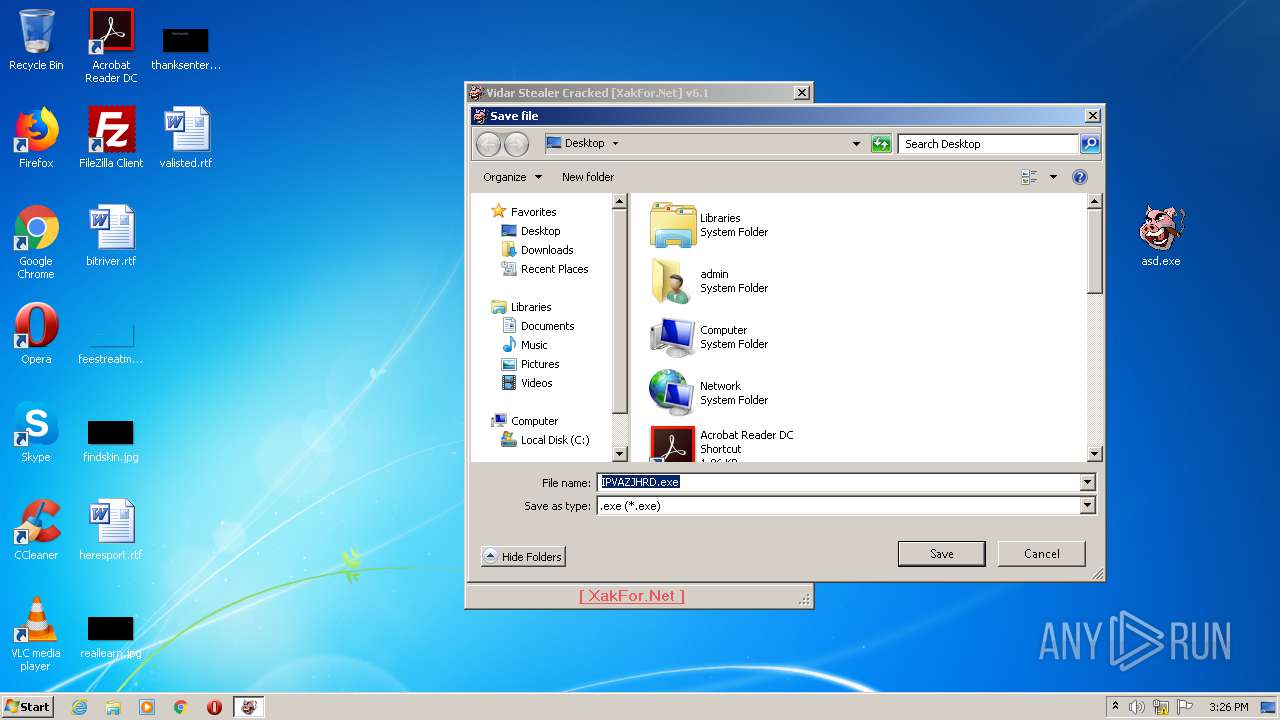This screenshot has height=720, width=1280.
Task: Select Desktop under Favorites
Action: (530, 231)
